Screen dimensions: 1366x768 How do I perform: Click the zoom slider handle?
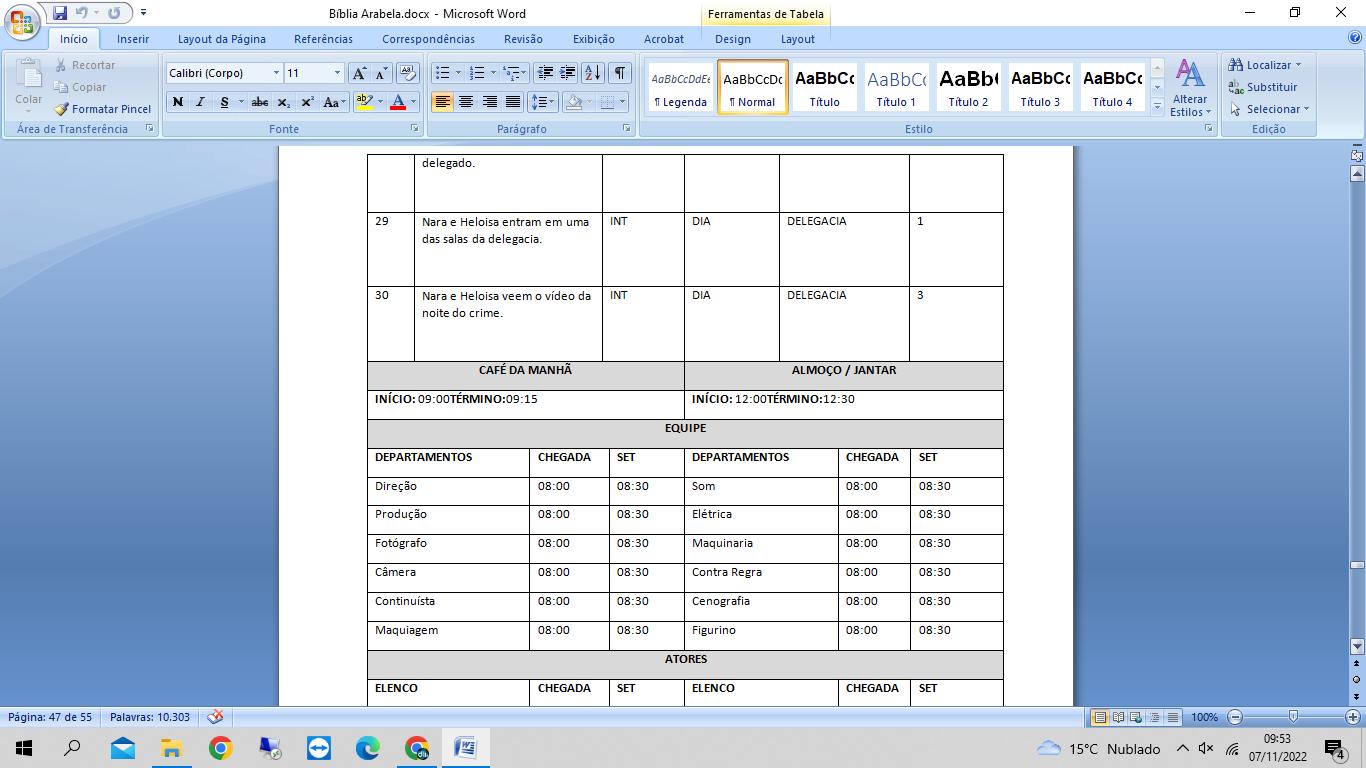[1293, 717]
